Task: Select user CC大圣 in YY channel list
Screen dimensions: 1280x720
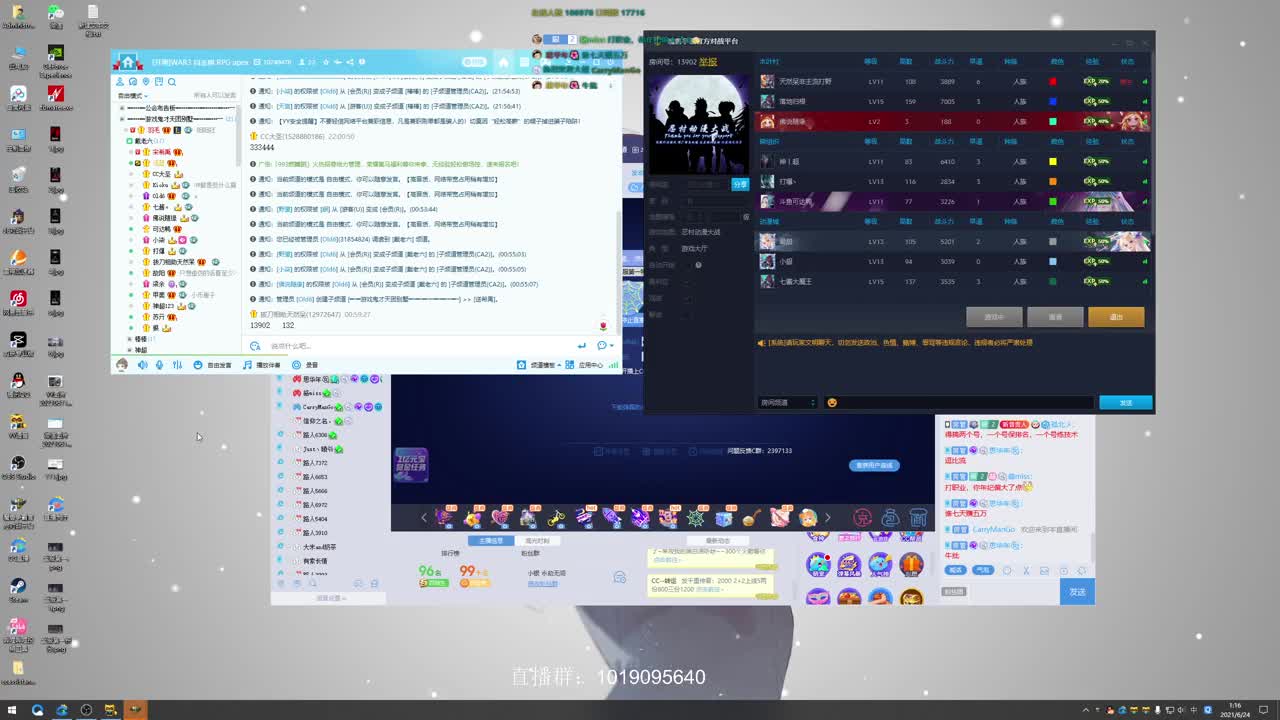Action: pos(161,174)
